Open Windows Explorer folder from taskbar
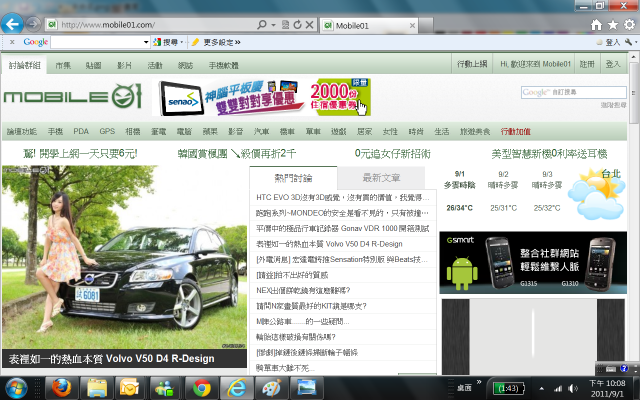640x400 pixels. pos(96,388)
